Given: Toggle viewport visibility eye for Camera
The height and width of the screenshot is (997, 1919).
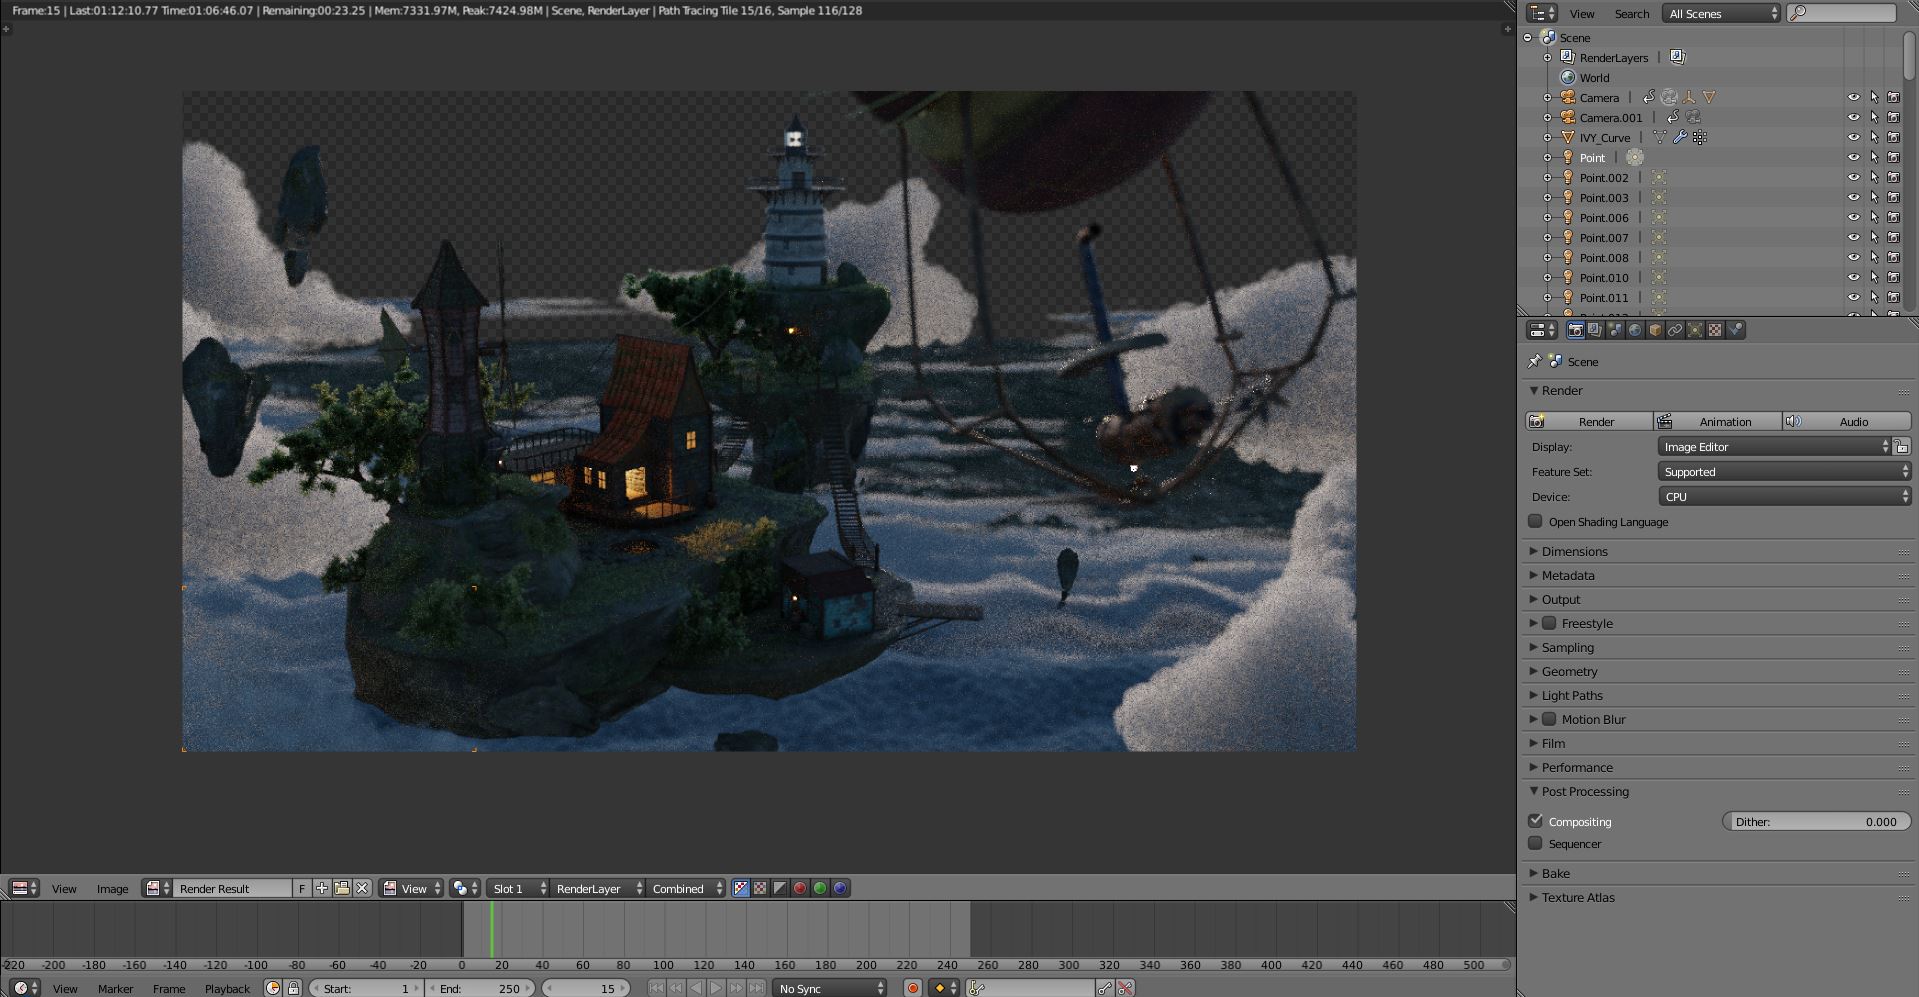Looking at the screenshot, I should [x=1853, y=98].
